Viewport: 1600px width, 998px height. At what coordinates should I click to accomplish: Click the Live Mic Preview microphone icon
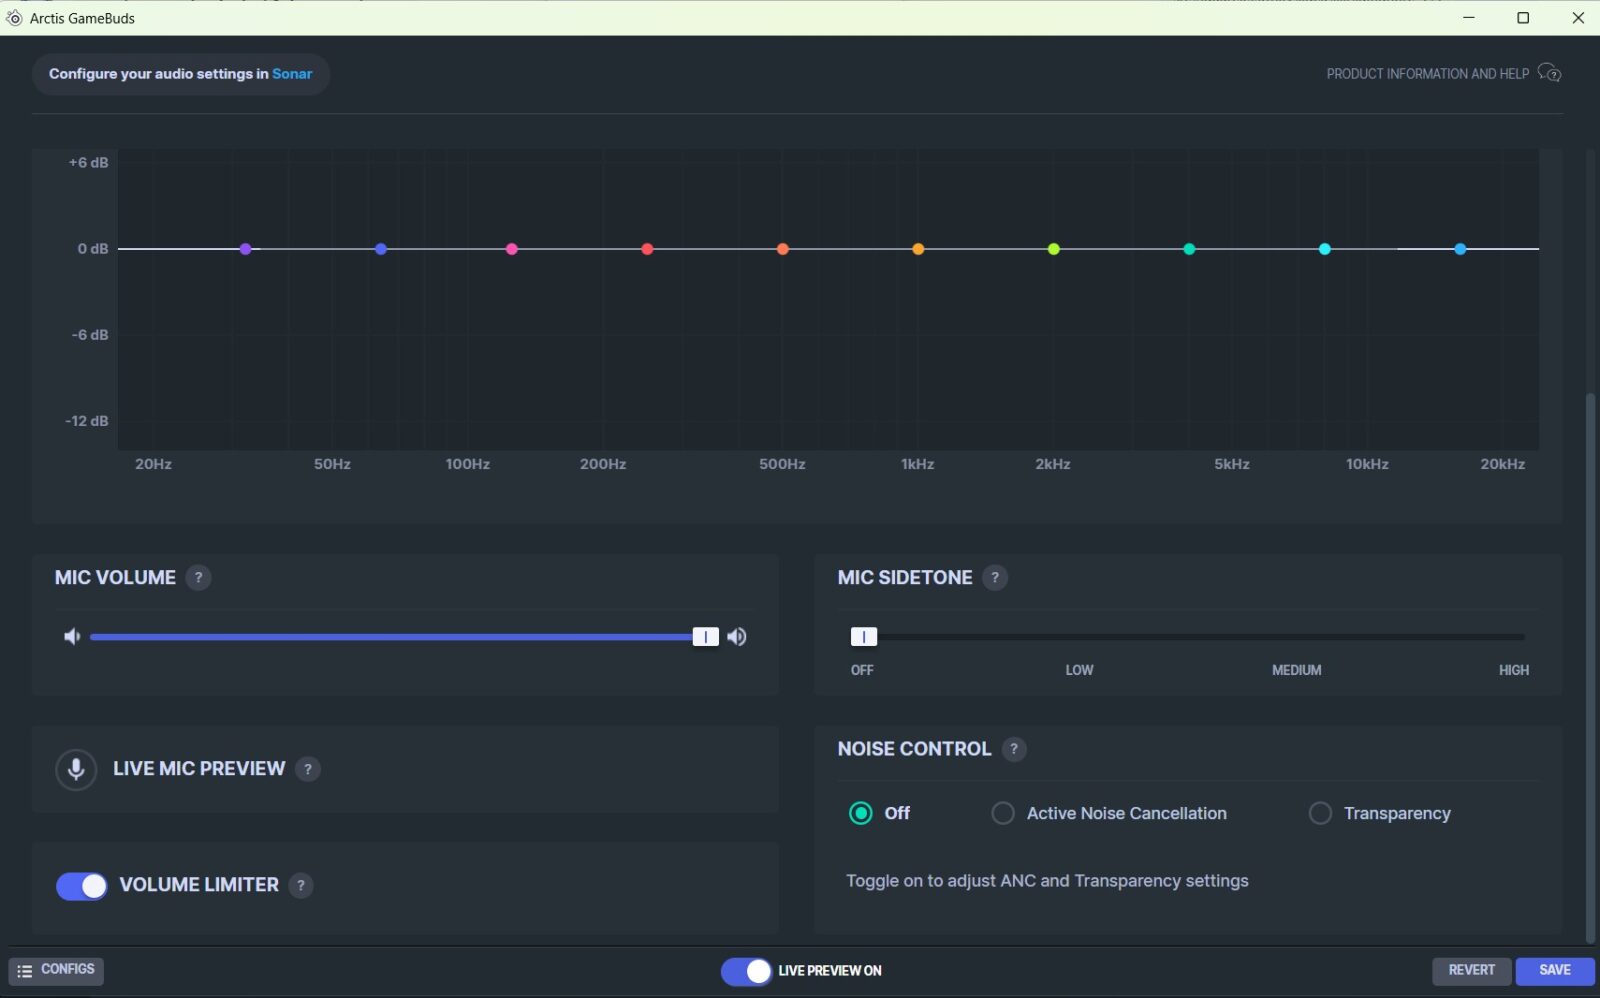76,769
